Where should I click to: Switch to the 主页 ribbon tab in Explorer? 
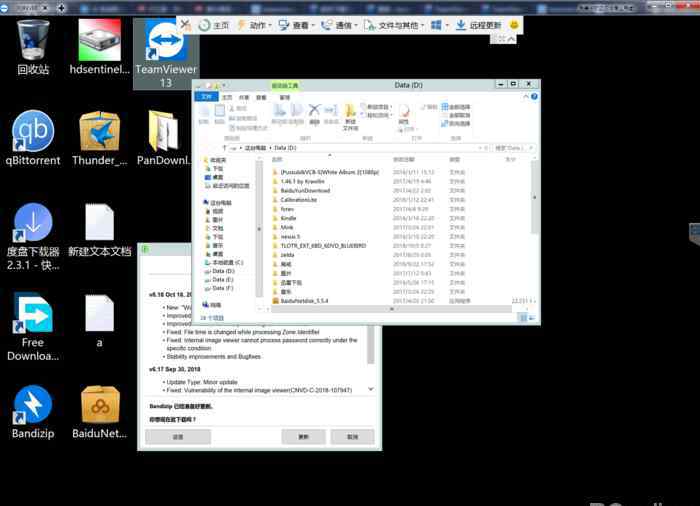tap(227, 97)
